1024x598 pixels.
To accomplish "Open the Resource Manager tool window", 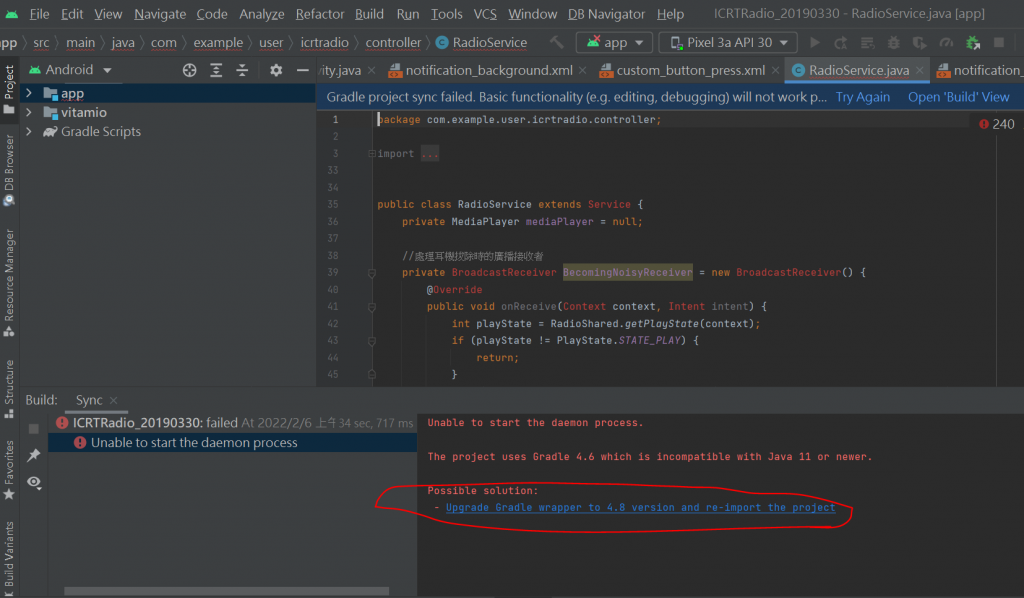I will (x=9, y=282).
